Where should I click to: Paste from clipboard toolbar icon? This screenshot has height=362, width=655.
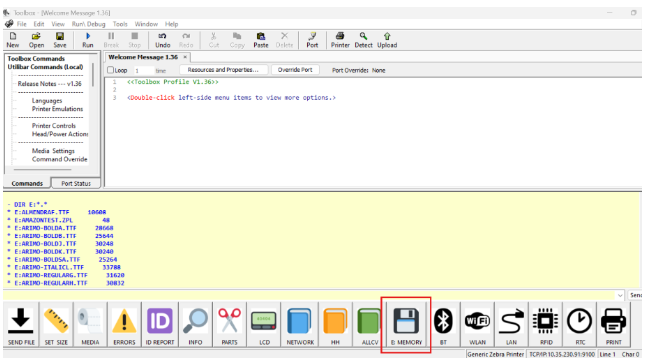click(261, 41)
